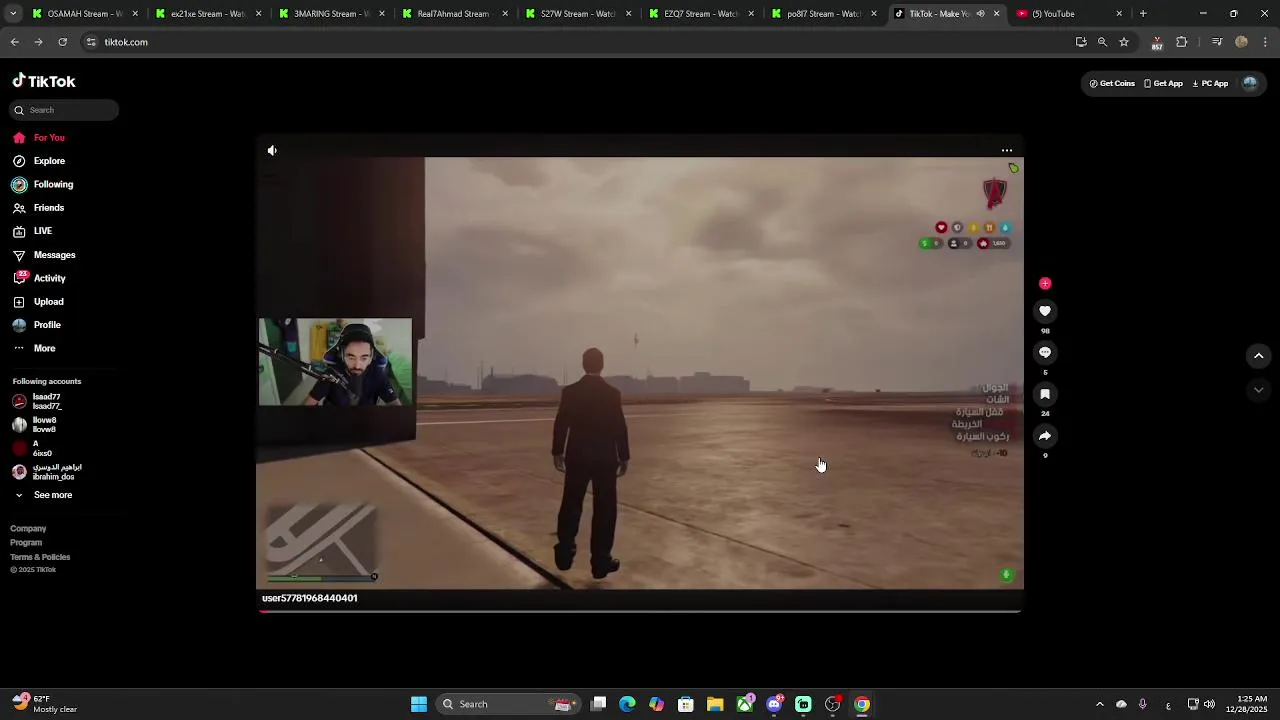Open followed account llovw8

click(35, 425)
